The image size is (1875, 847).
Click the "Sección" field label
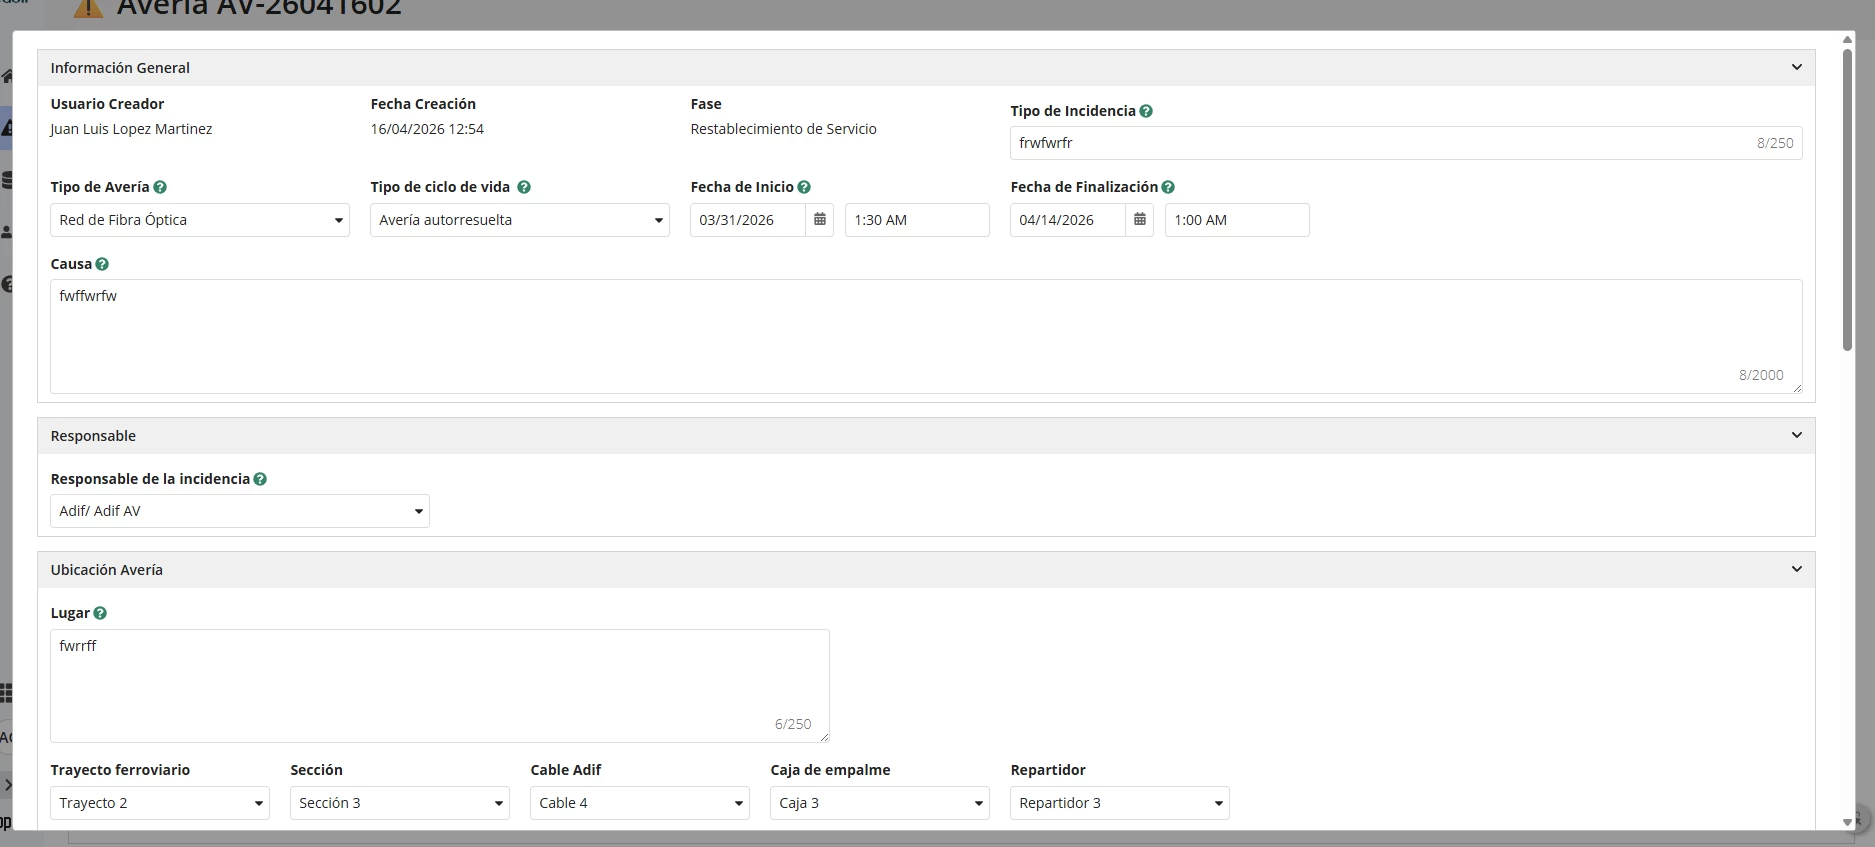coord(316,770)
